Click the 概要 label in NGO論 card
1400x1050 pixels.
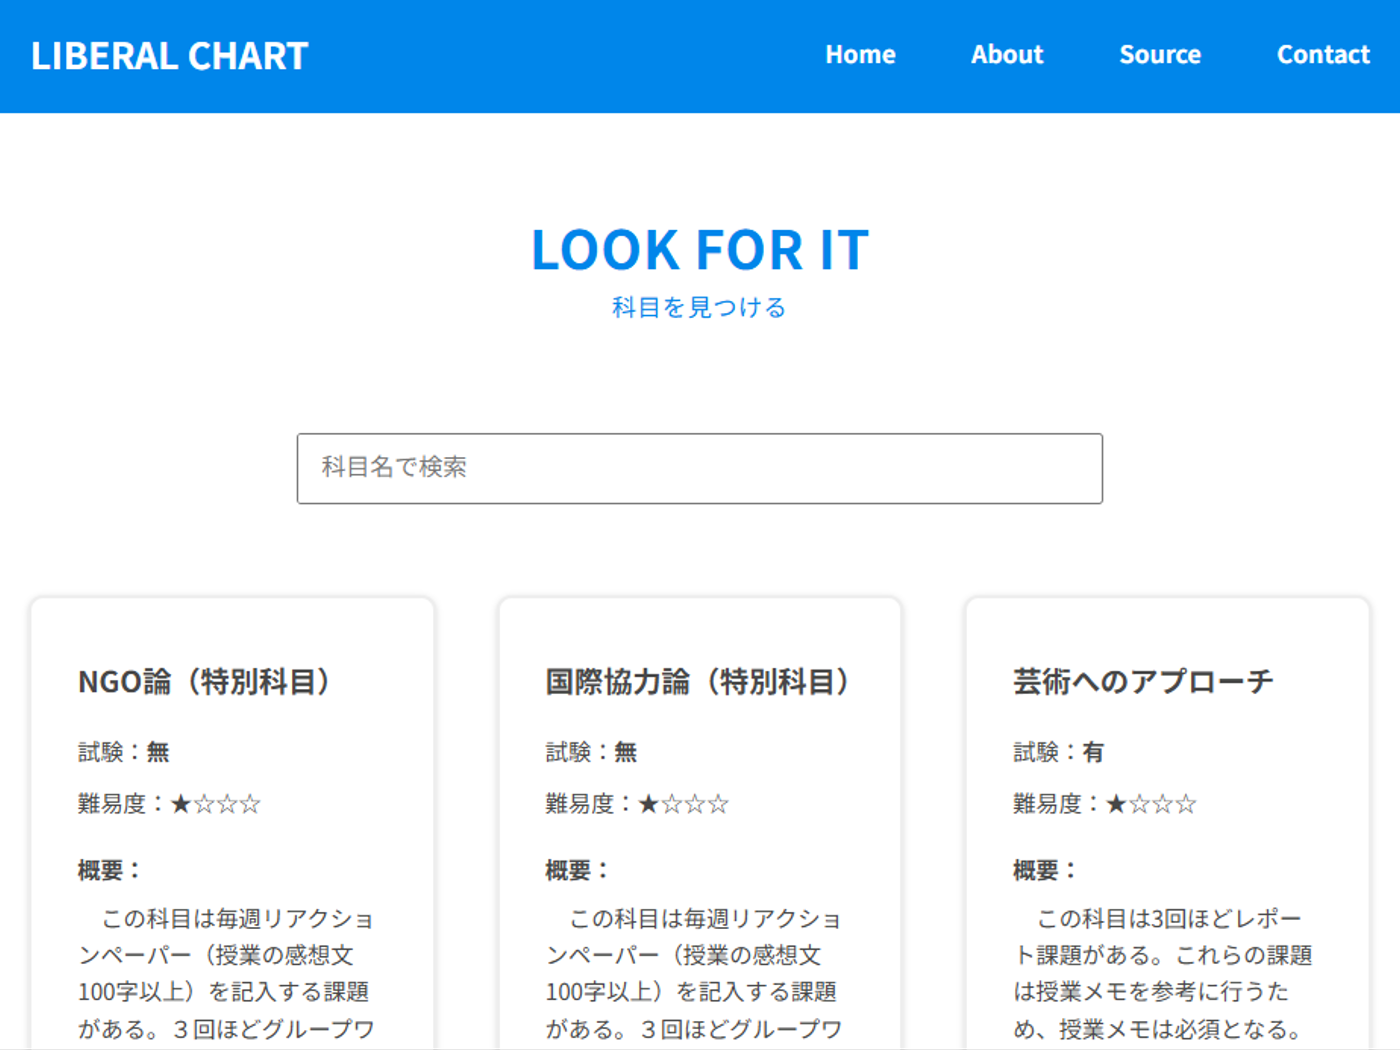[x=108, y=870]
